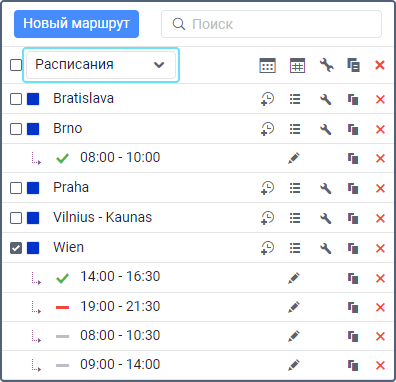Select the 08:00 - 10:00 schedule under Brno

(x=120, y=157)
